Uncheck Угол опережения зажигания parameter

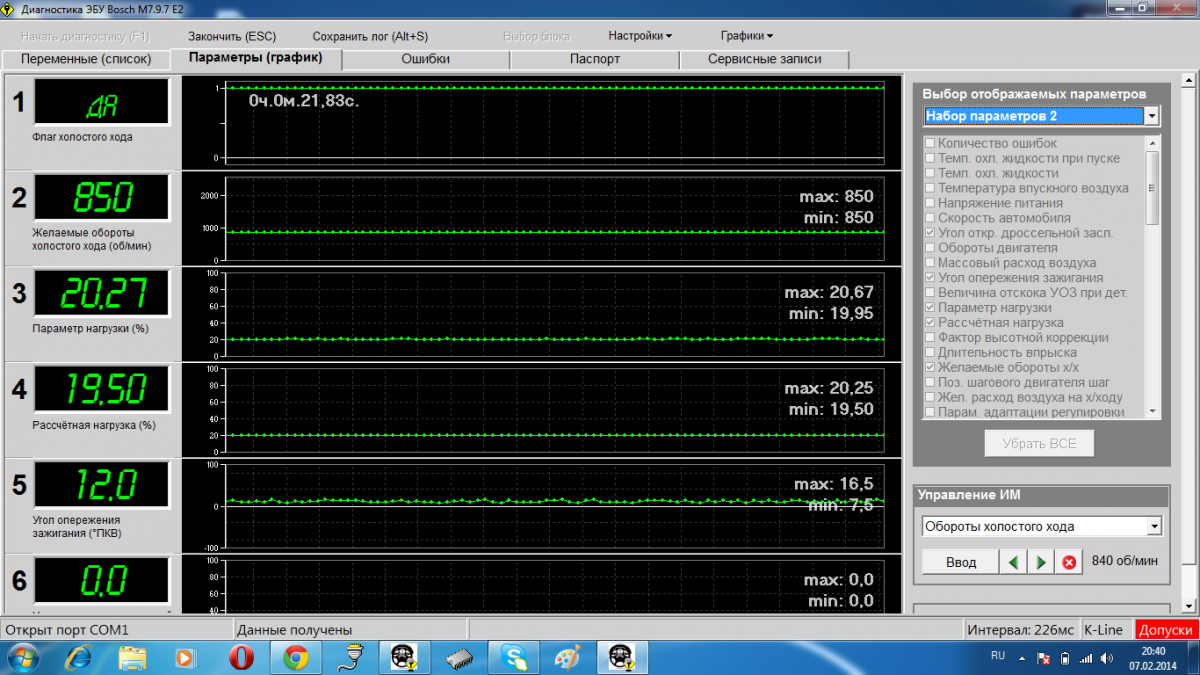coord(931,278)
